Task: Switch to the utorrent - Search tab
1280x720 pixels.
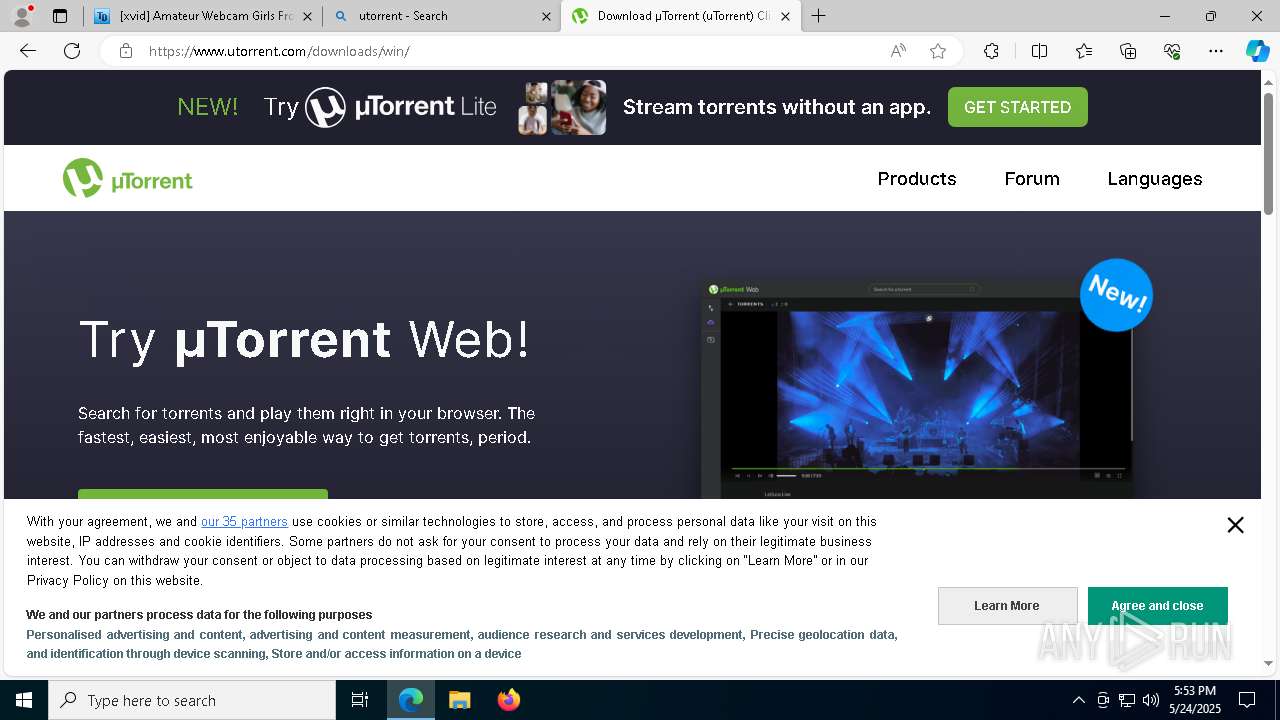Action: click(442, 16)
